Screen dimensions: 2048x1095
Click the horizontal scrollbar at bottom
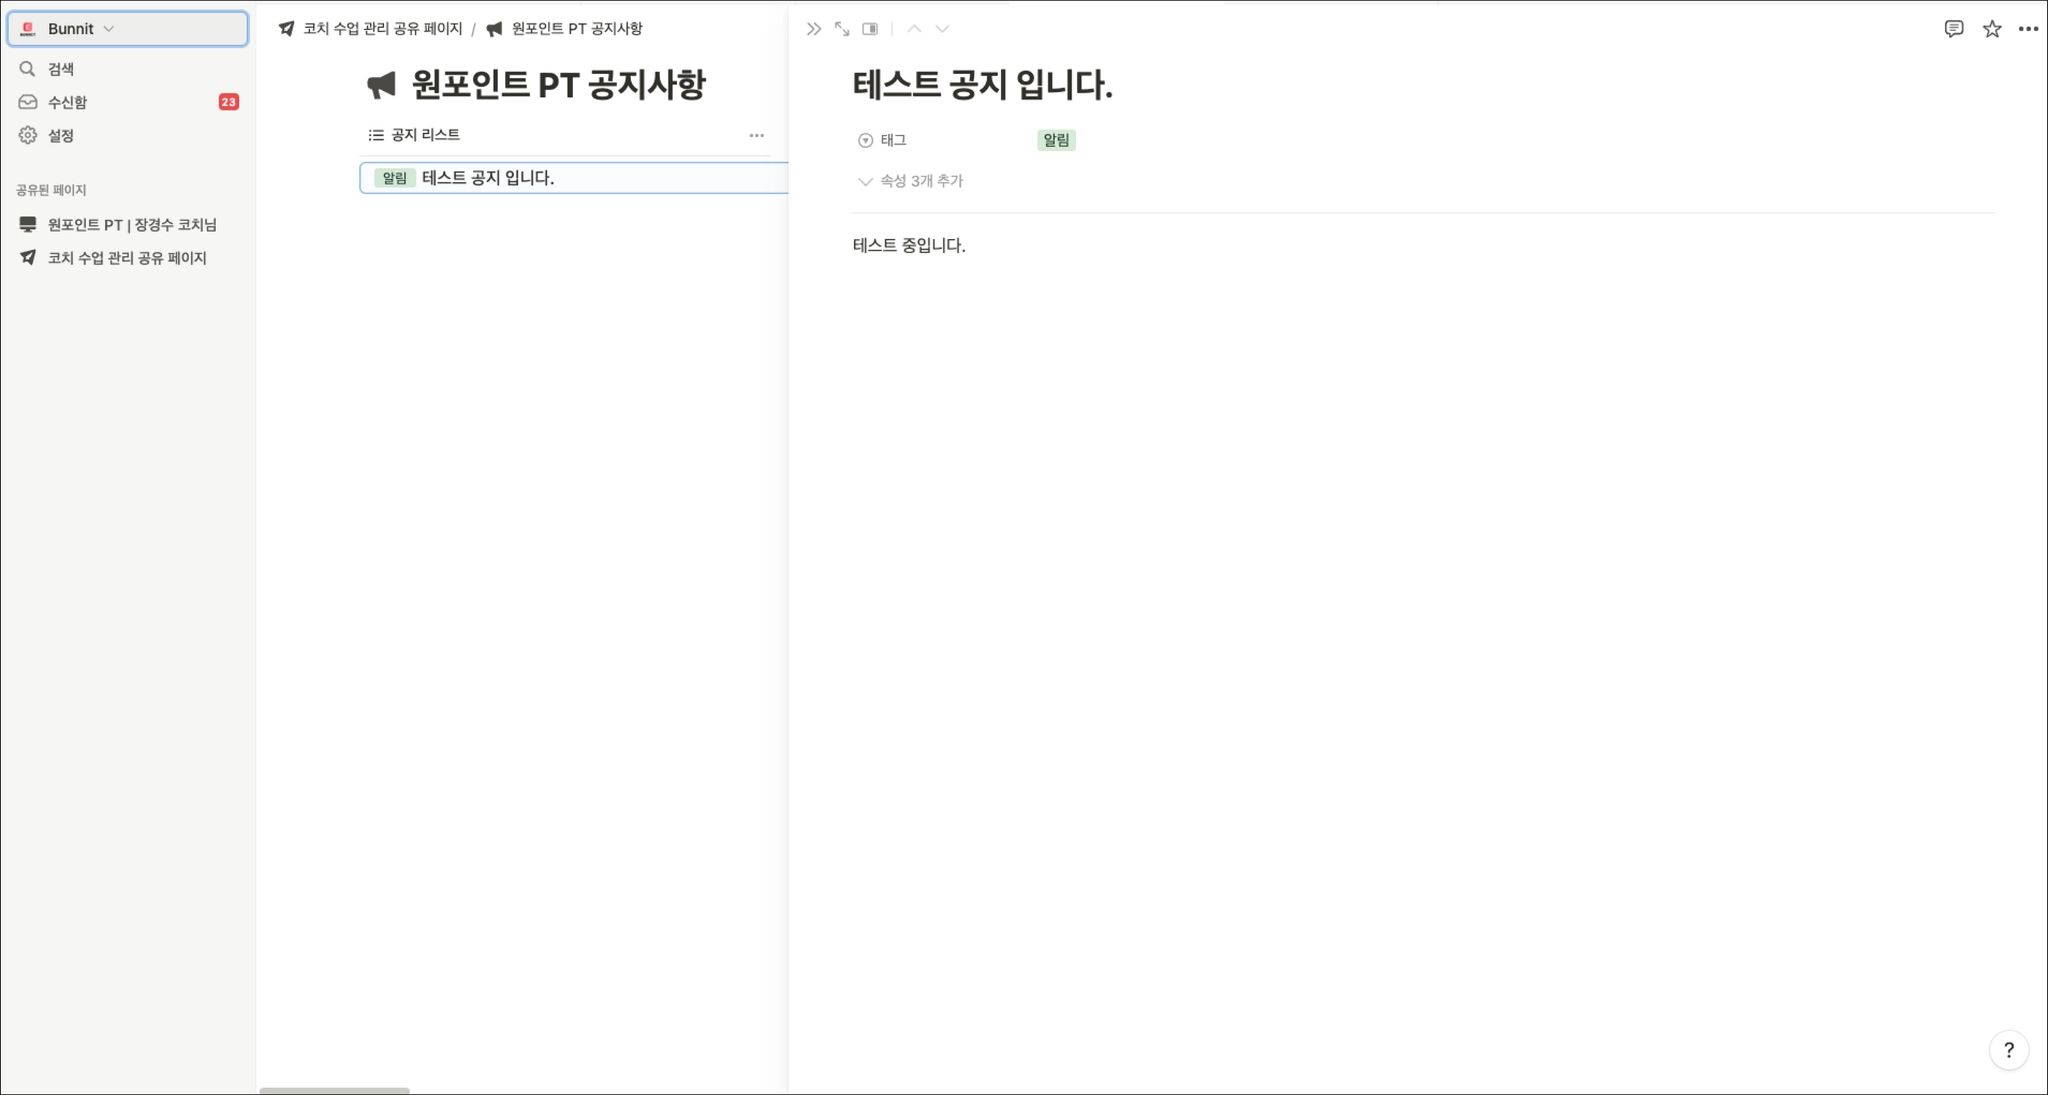click(x=334, y=1090)
